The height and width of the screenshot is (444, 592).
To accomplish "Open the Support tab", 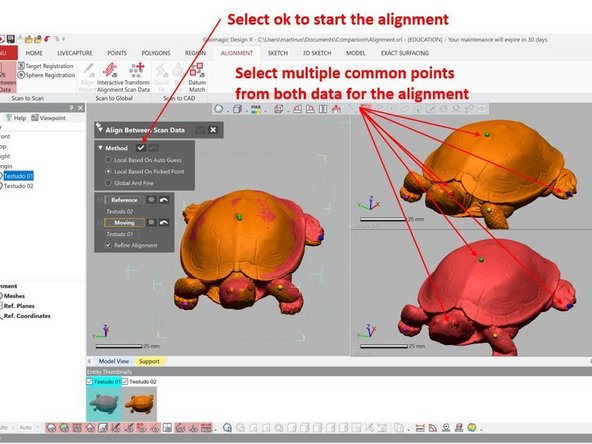I will pos(149,361).
